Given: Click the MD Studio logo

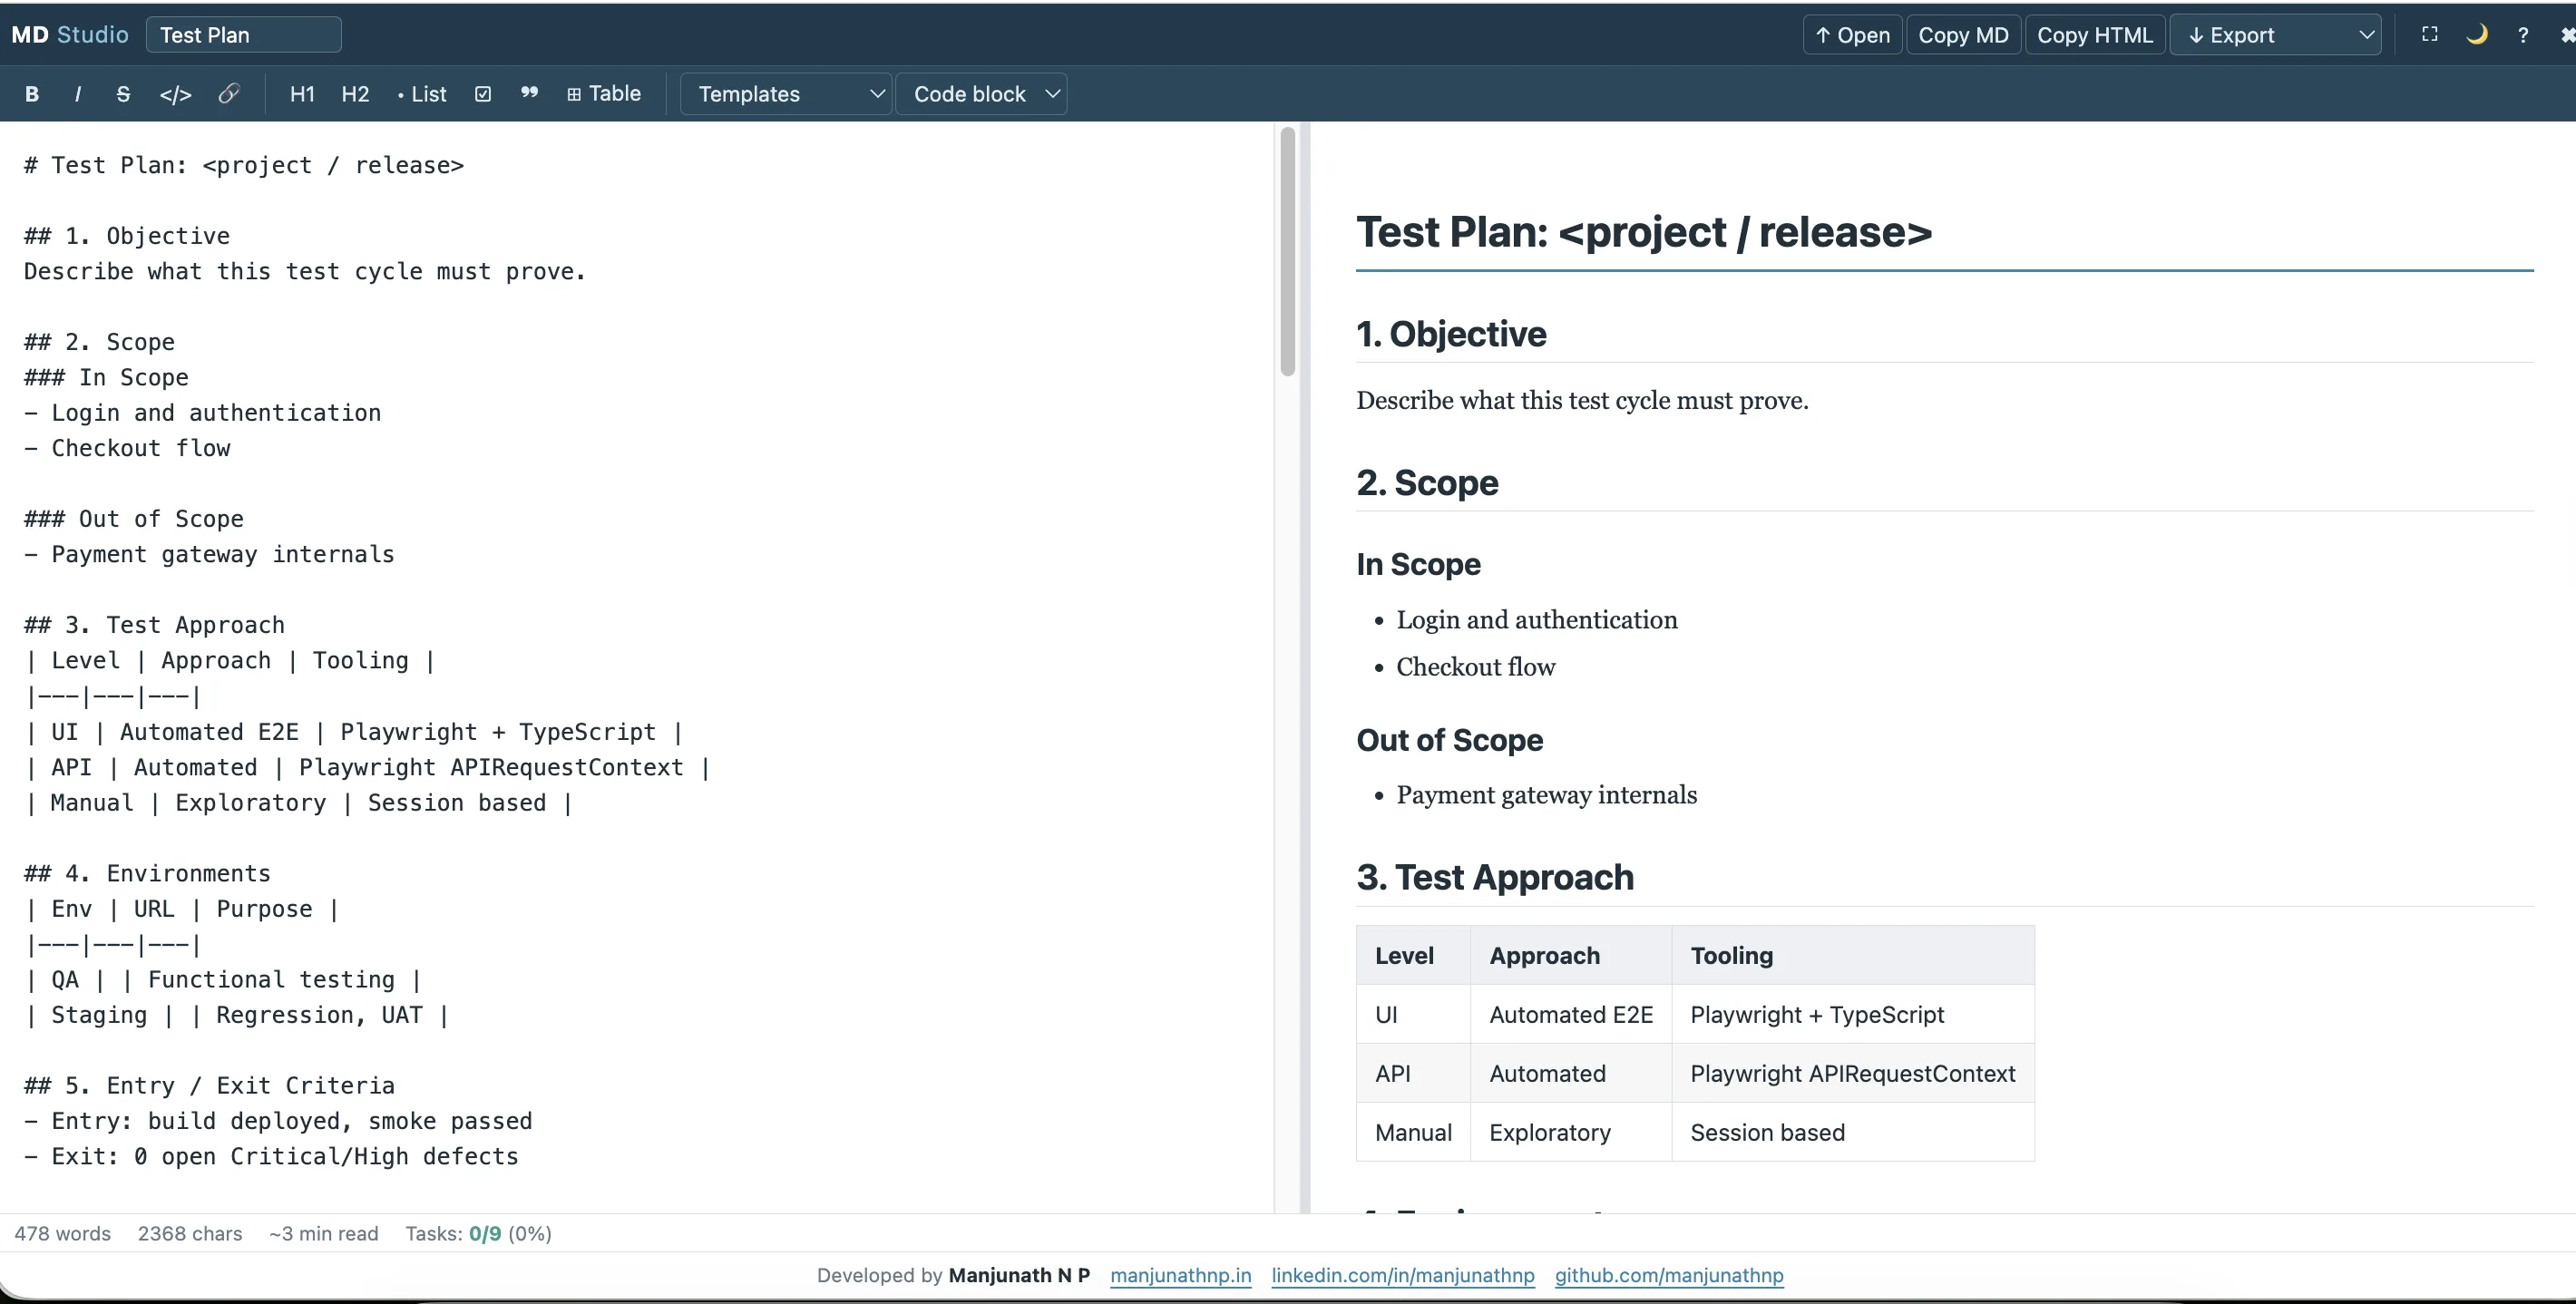Looking at the screenshot, I should [70, 35].
